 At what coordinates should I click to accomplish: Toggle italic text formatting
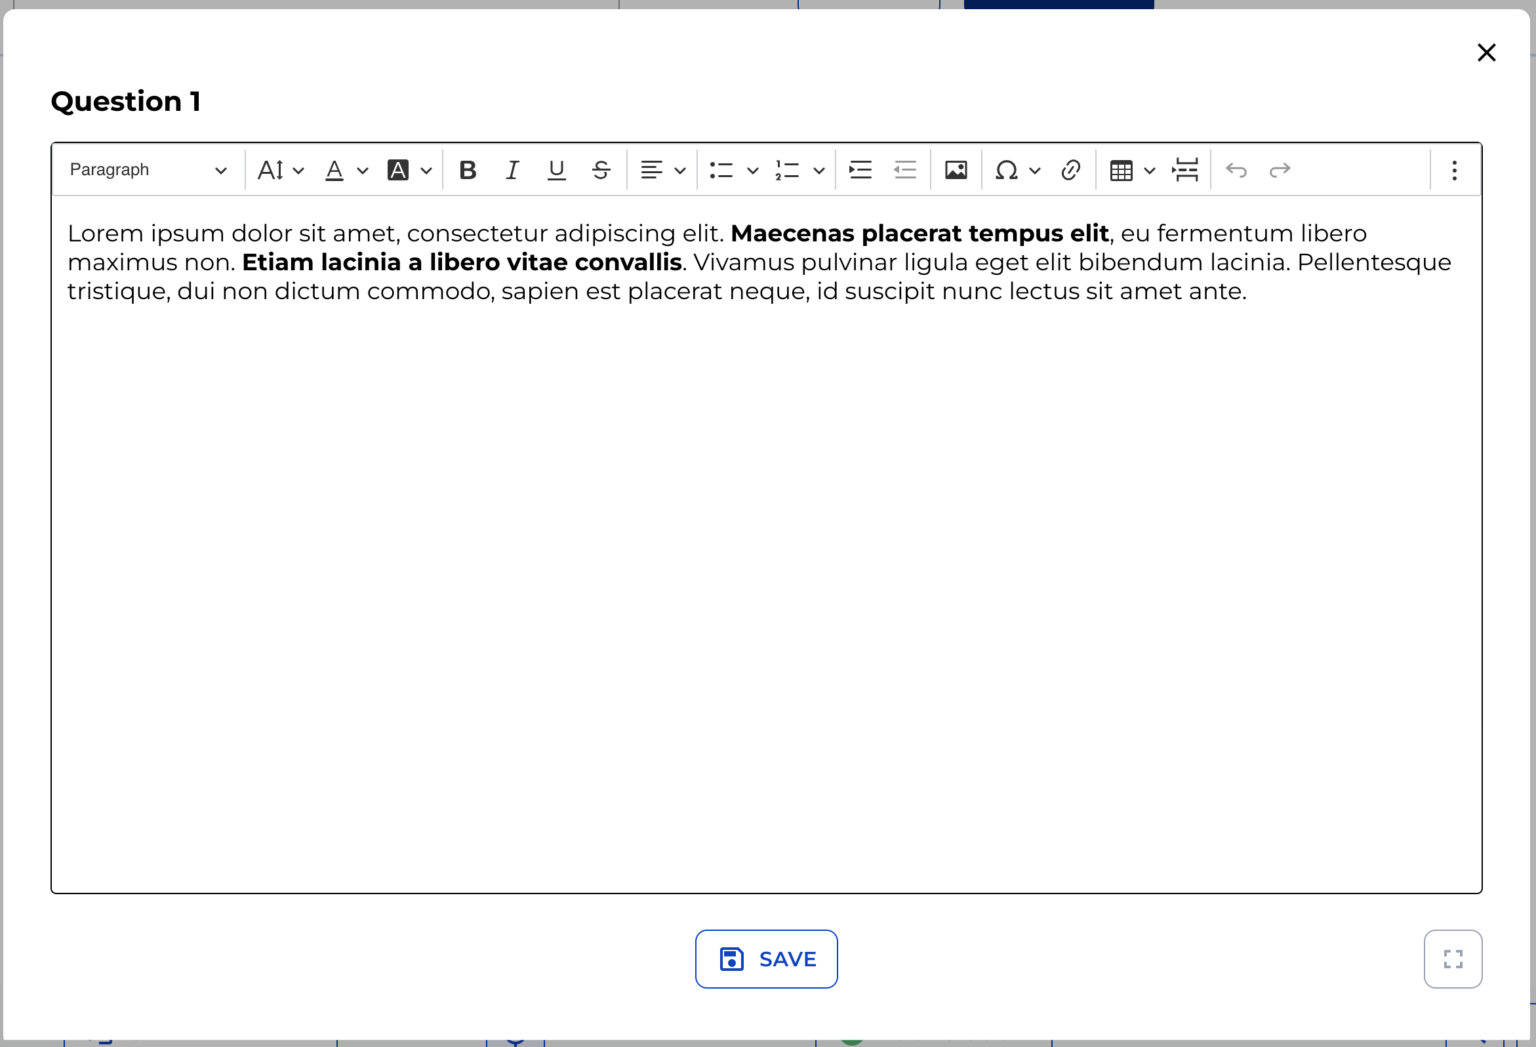coord(512,170)
